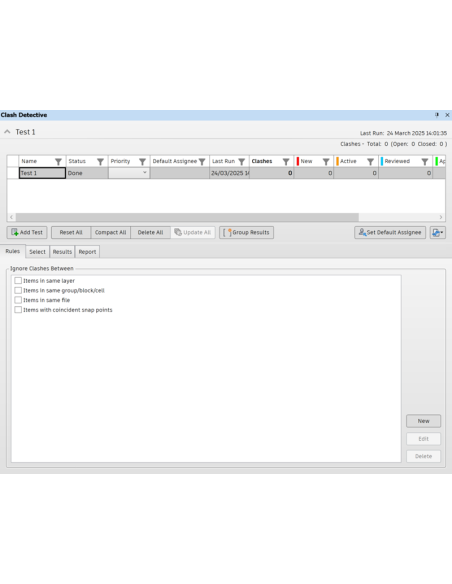Image resolution: width=452 pixels, height=584 pixels.
Task: Click the Edit rule button
Action: click(x=423, y=439)
